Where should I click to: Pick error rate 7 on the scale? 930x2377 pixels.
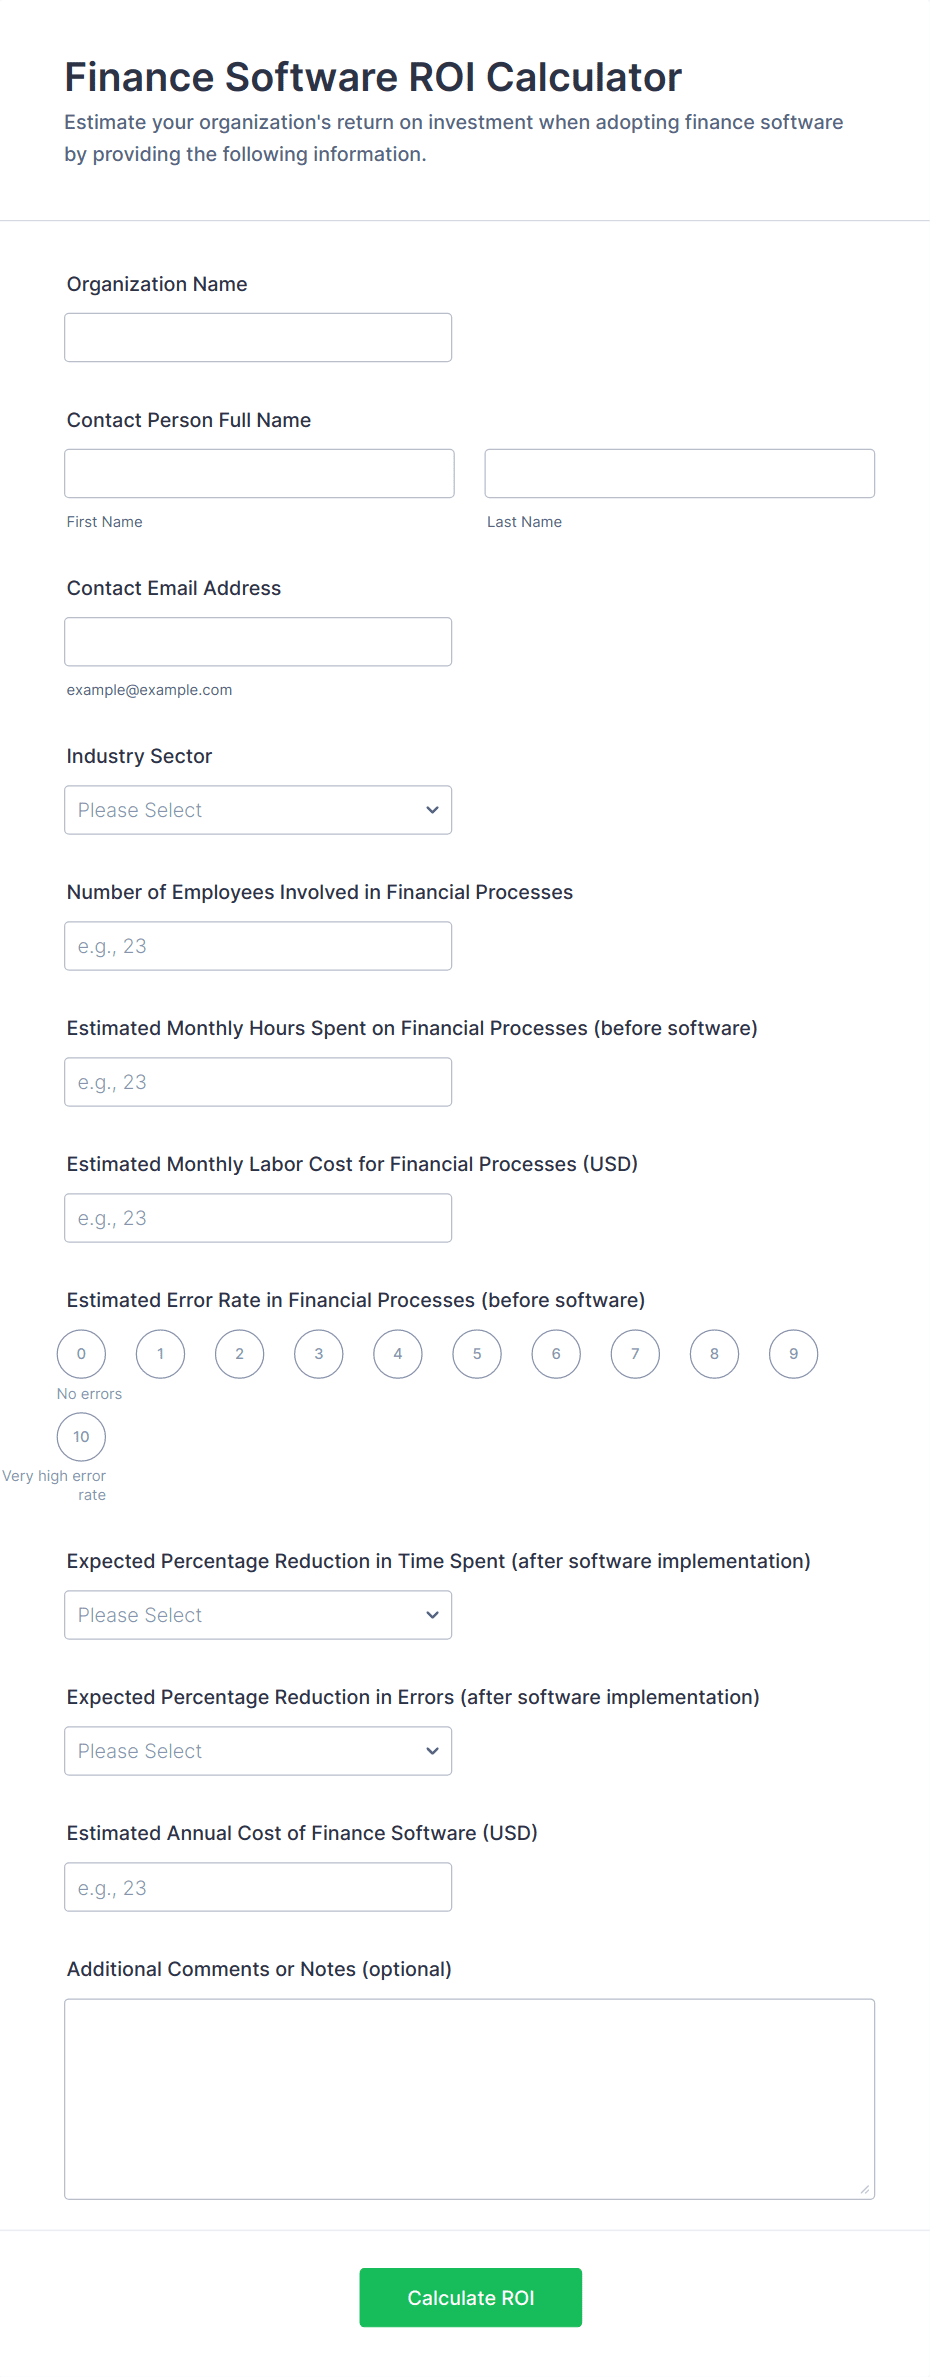(x=635, y=1354)
